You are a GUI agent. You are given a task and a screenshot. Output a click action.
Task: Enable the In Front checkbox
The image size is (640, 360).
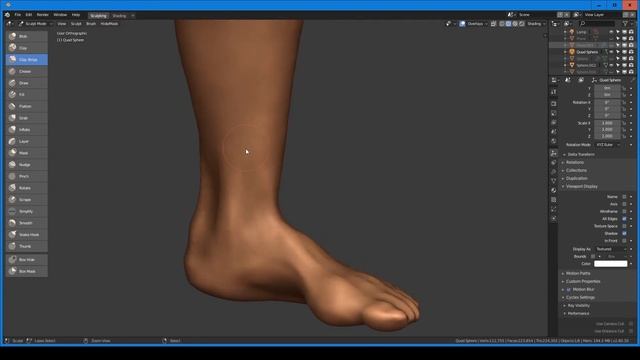pyautogui.click(x=624, y=241)
